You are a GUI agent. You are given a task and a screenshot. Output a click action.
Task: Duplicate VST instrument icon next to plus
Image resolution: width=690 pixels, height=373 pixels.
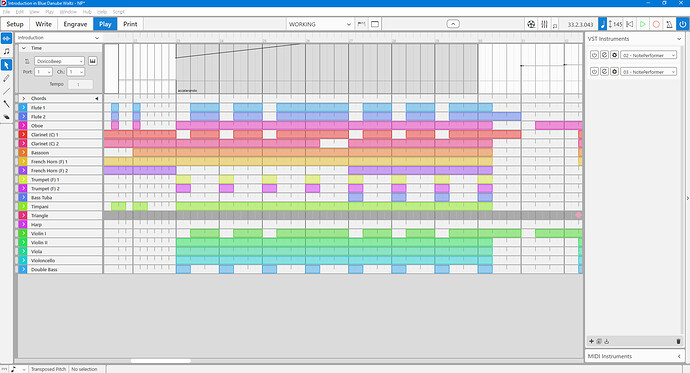coord(599,341)
